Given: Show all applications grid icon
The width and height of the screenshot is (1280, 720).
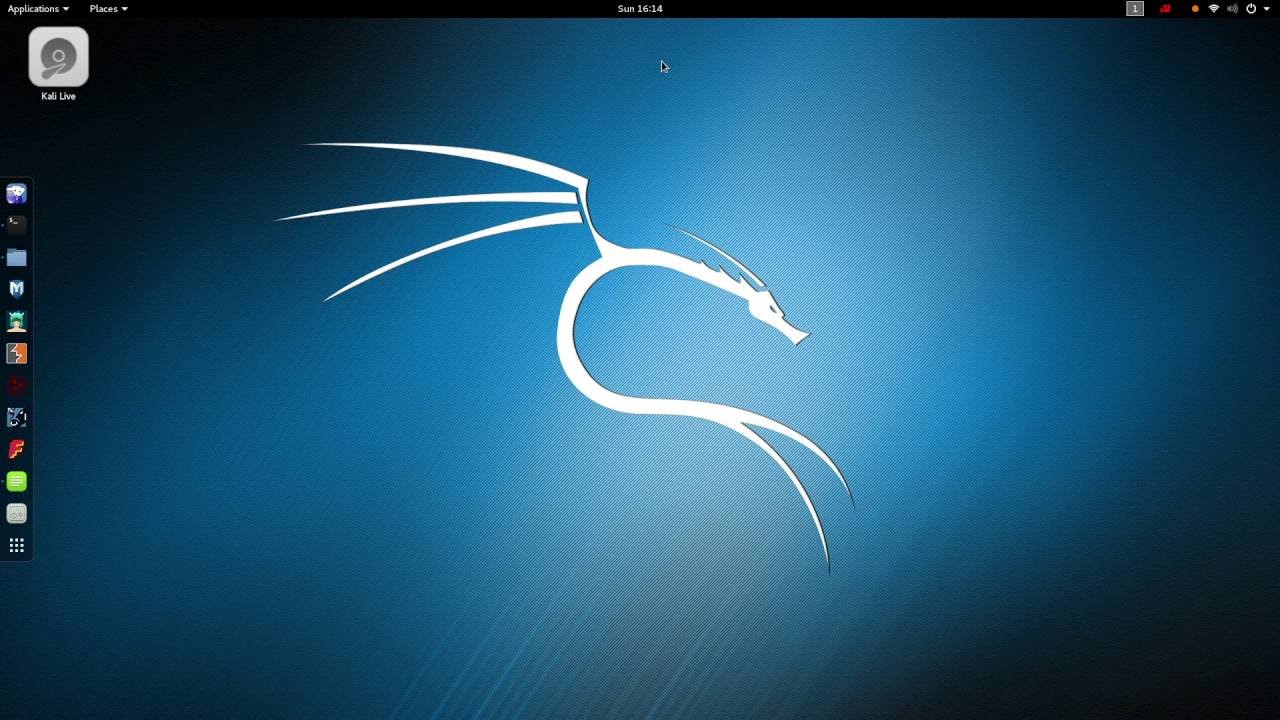Looking at the screenshot, I should pos(16,545).
